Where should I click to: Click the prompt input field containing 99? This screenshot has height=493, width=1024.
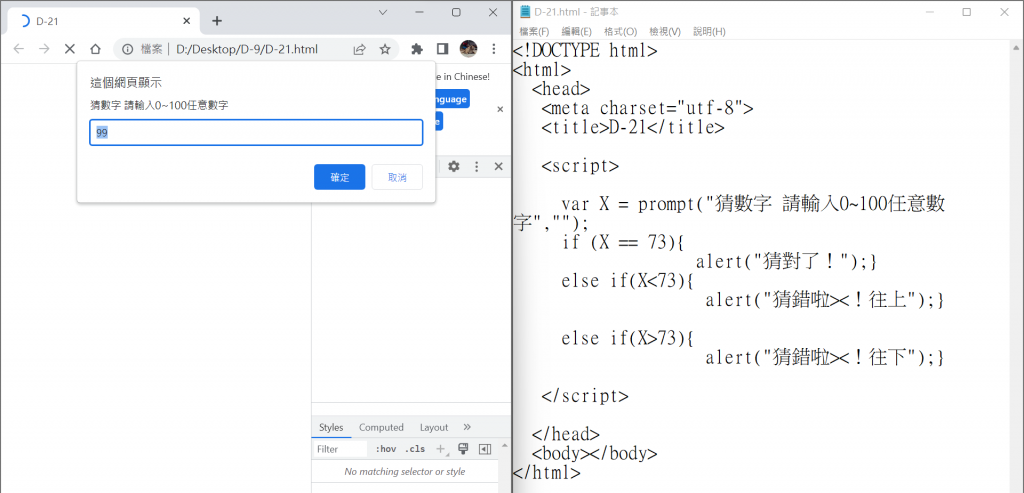click(x=256, y=132)
